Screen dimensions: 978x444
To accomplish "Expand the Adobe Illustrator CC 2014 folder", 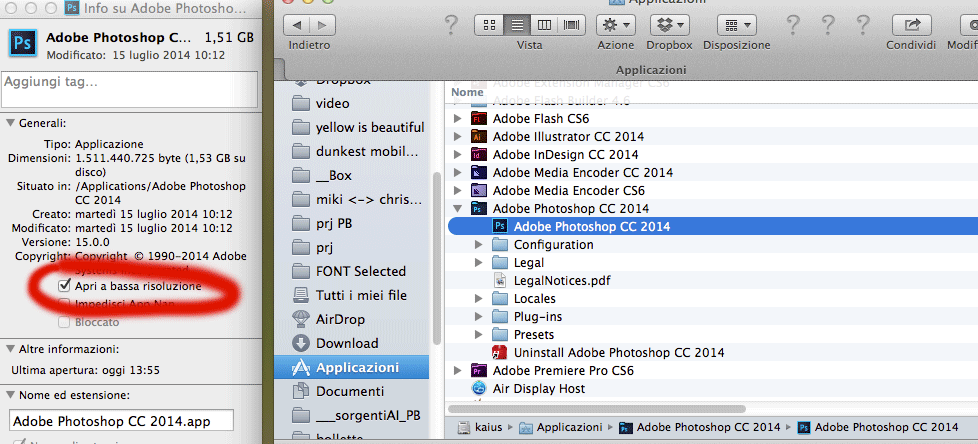I will tap(458, 137).
